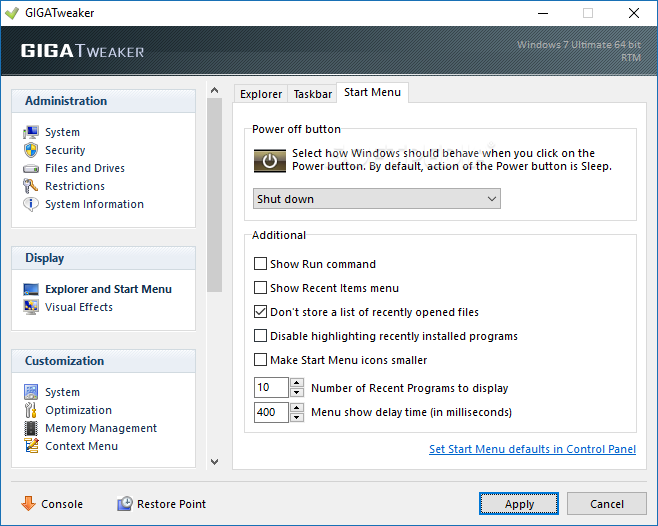Click the Memory Management chip icon
658x526 pixels.
[31, 428]
